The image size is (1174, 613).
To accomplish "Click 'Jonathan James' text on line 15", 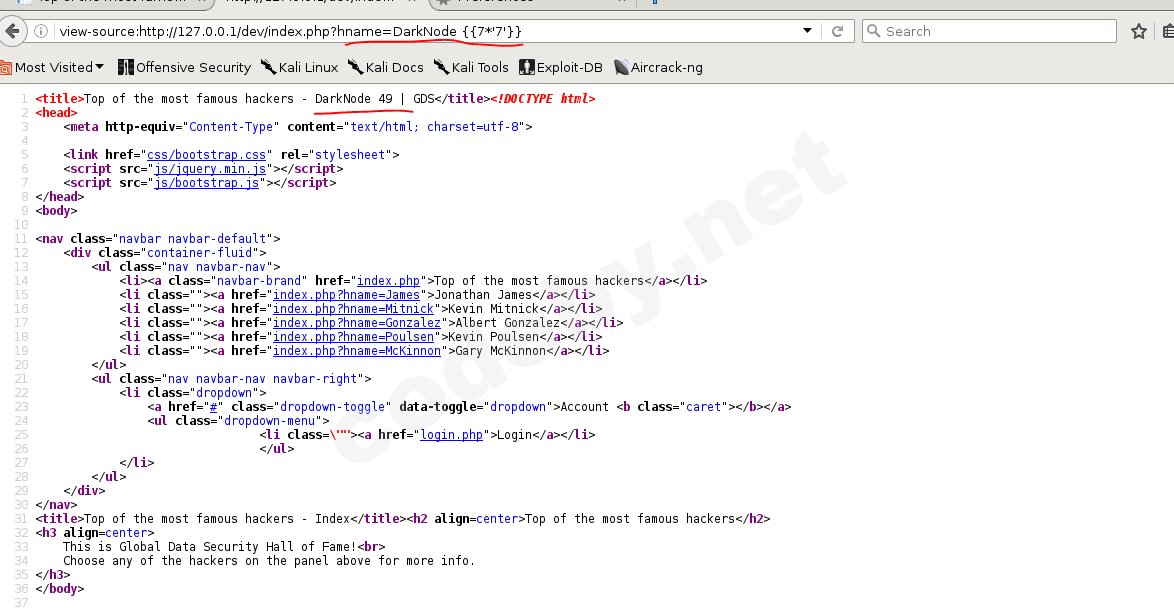I will (x=483, y=295).
